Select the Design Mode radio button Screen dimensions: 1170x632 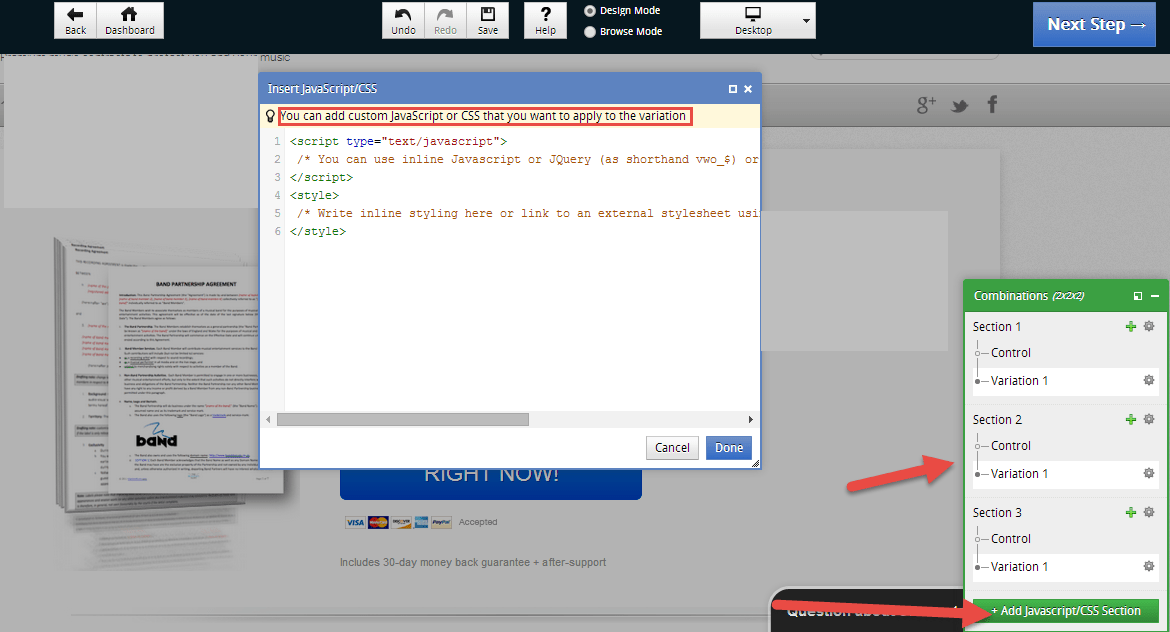pyautogui.click(x=589, y=12)
